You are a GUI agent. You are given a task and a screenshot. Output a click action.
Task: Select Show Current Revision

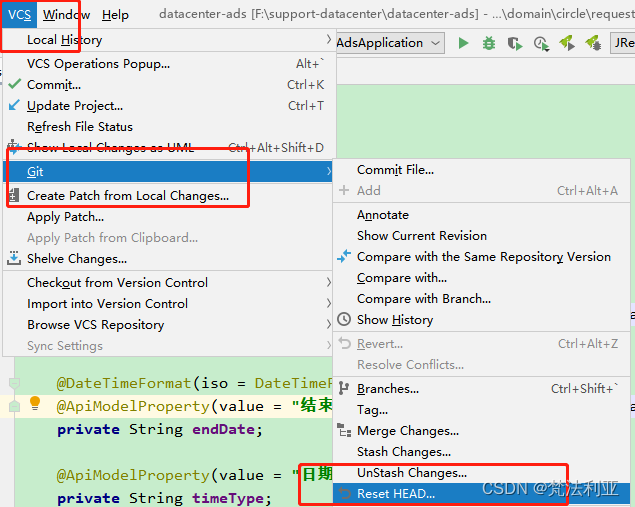pyautogui.click(x=482, y=236)
